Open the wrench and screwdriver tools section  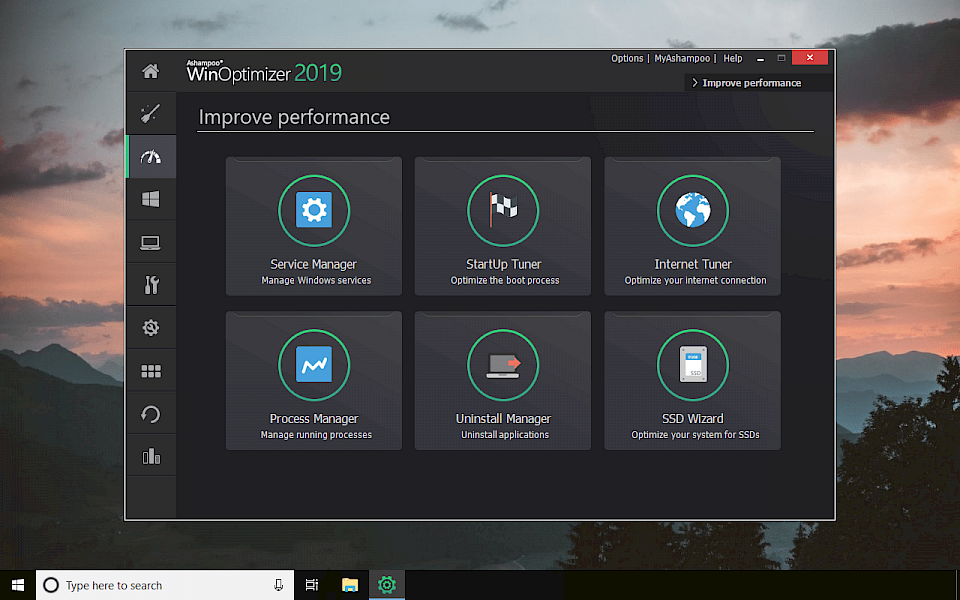[x=151, y=285]
